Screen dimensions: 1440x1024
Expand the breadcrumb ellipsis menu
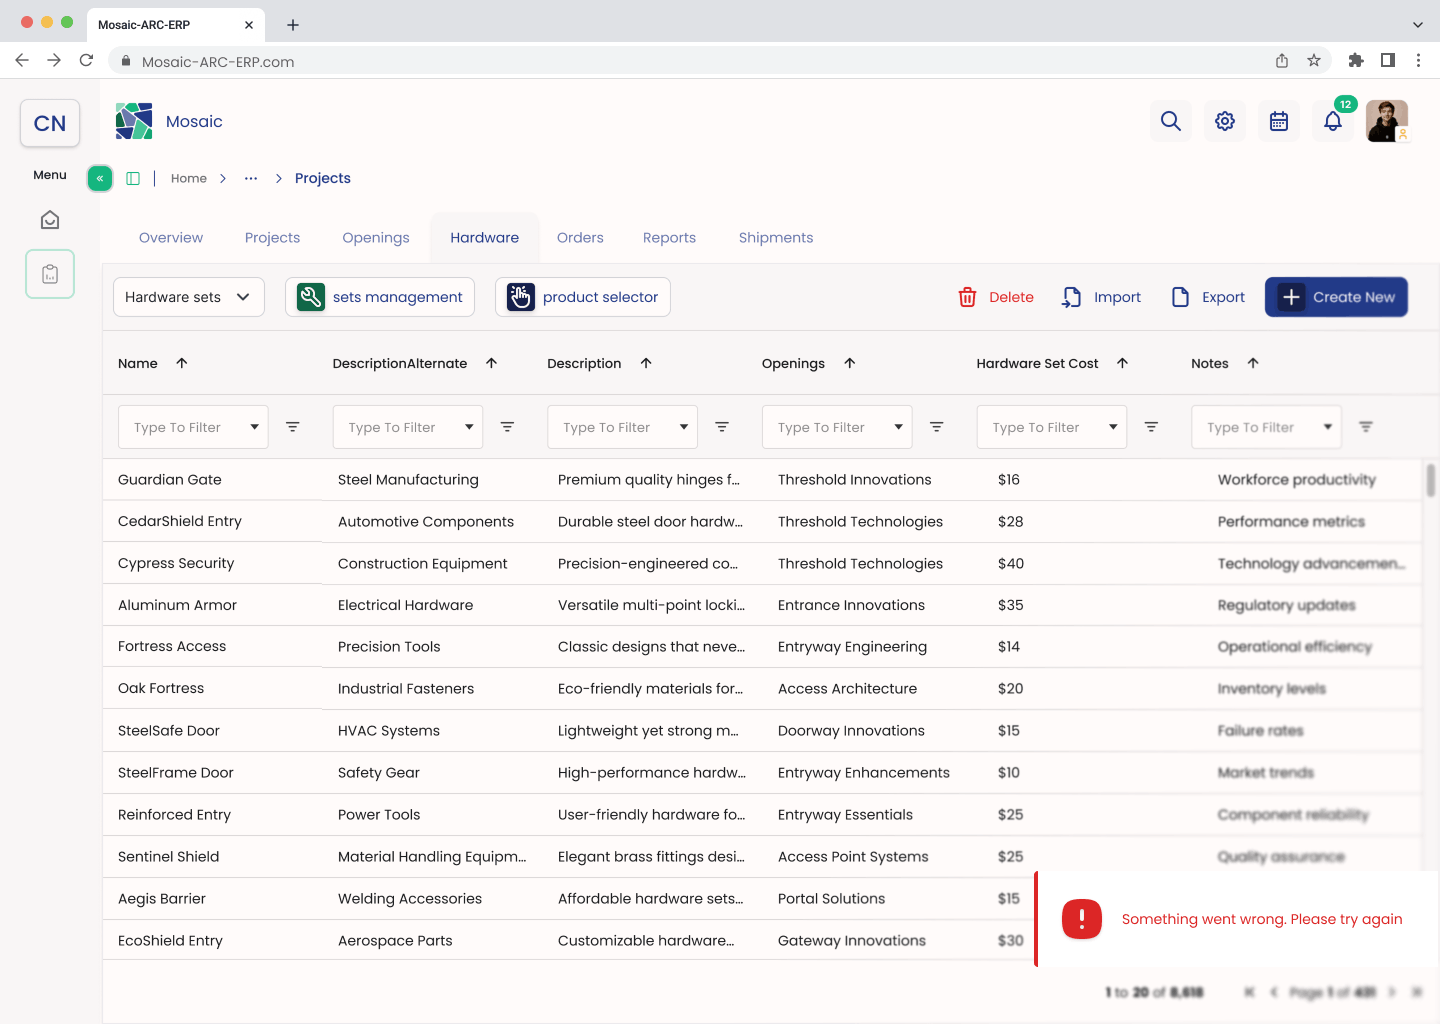point(251,178)
